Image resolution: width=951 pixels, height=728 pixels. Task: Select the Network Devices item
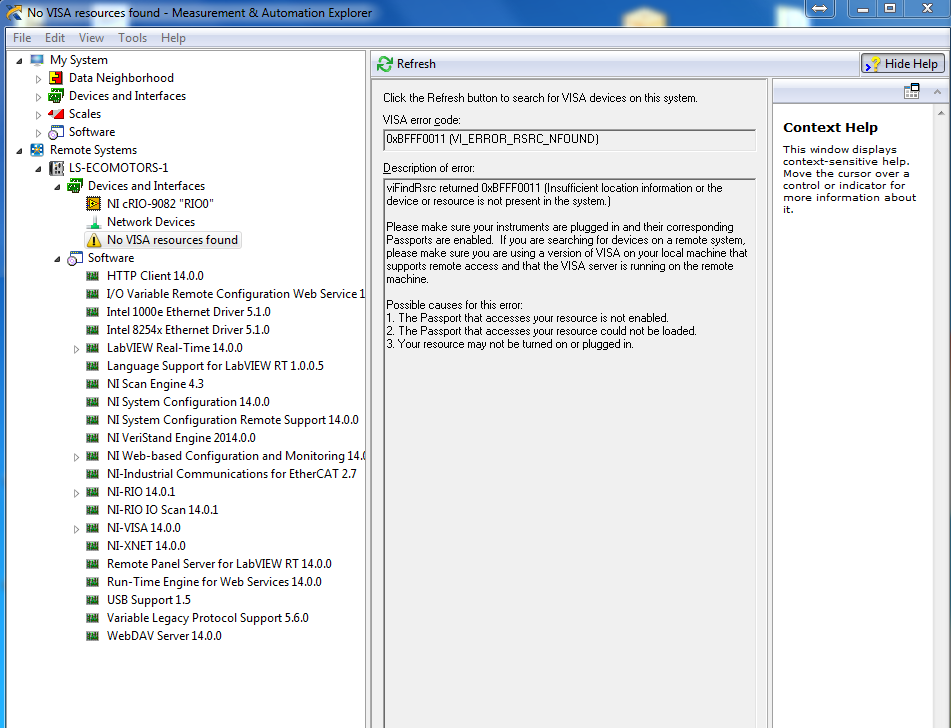tap(151, 222)
